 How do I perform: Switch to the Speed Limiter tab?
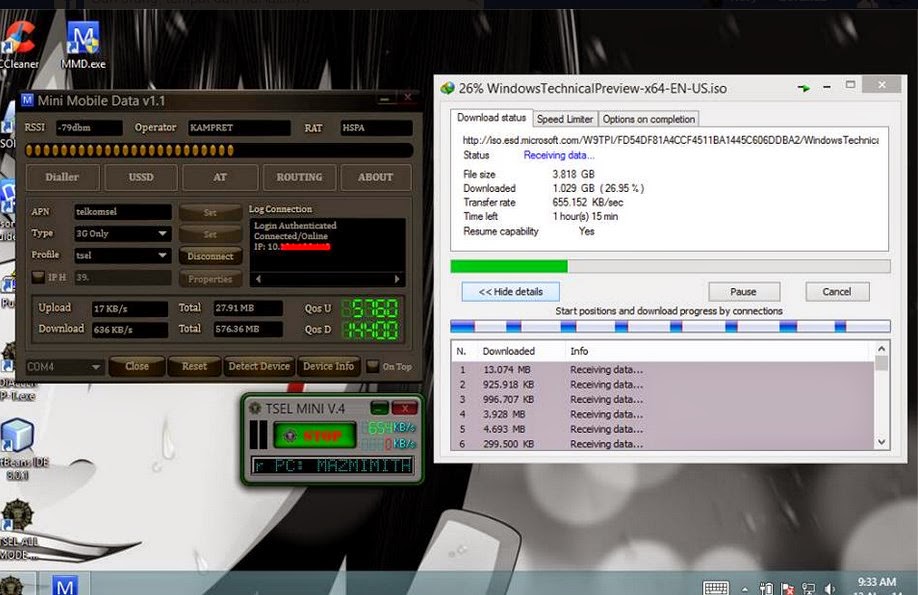[x=565, y=119]
